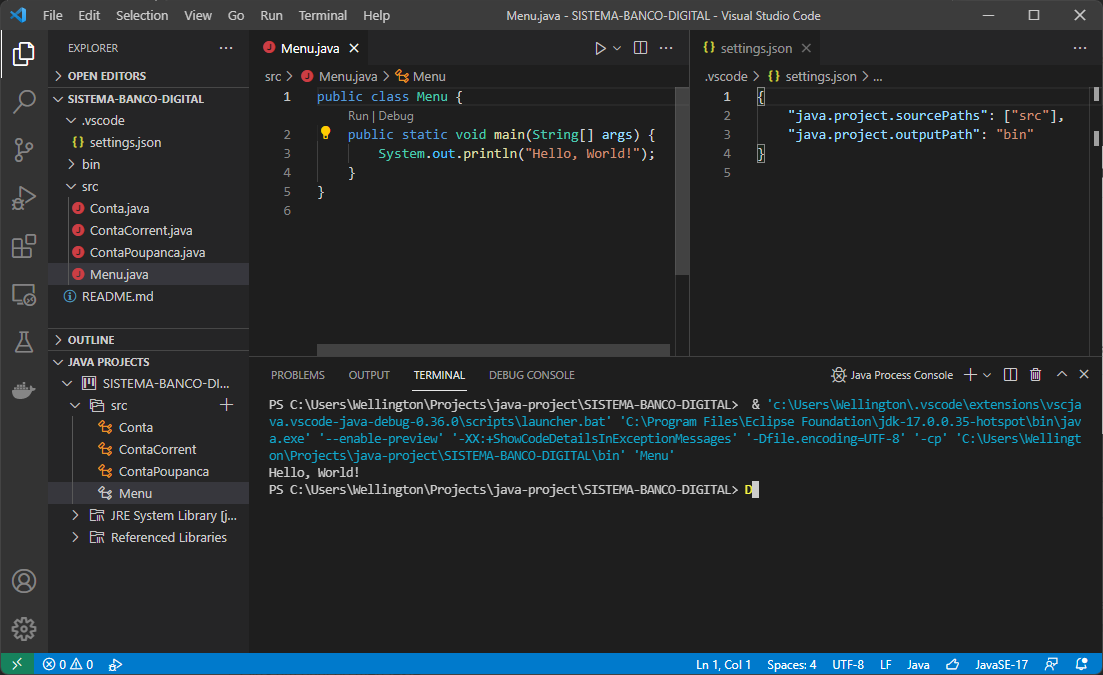Collapse the src folder in Explorer
The height and width of the screenshot is (675, 1103).
point(70,186)
